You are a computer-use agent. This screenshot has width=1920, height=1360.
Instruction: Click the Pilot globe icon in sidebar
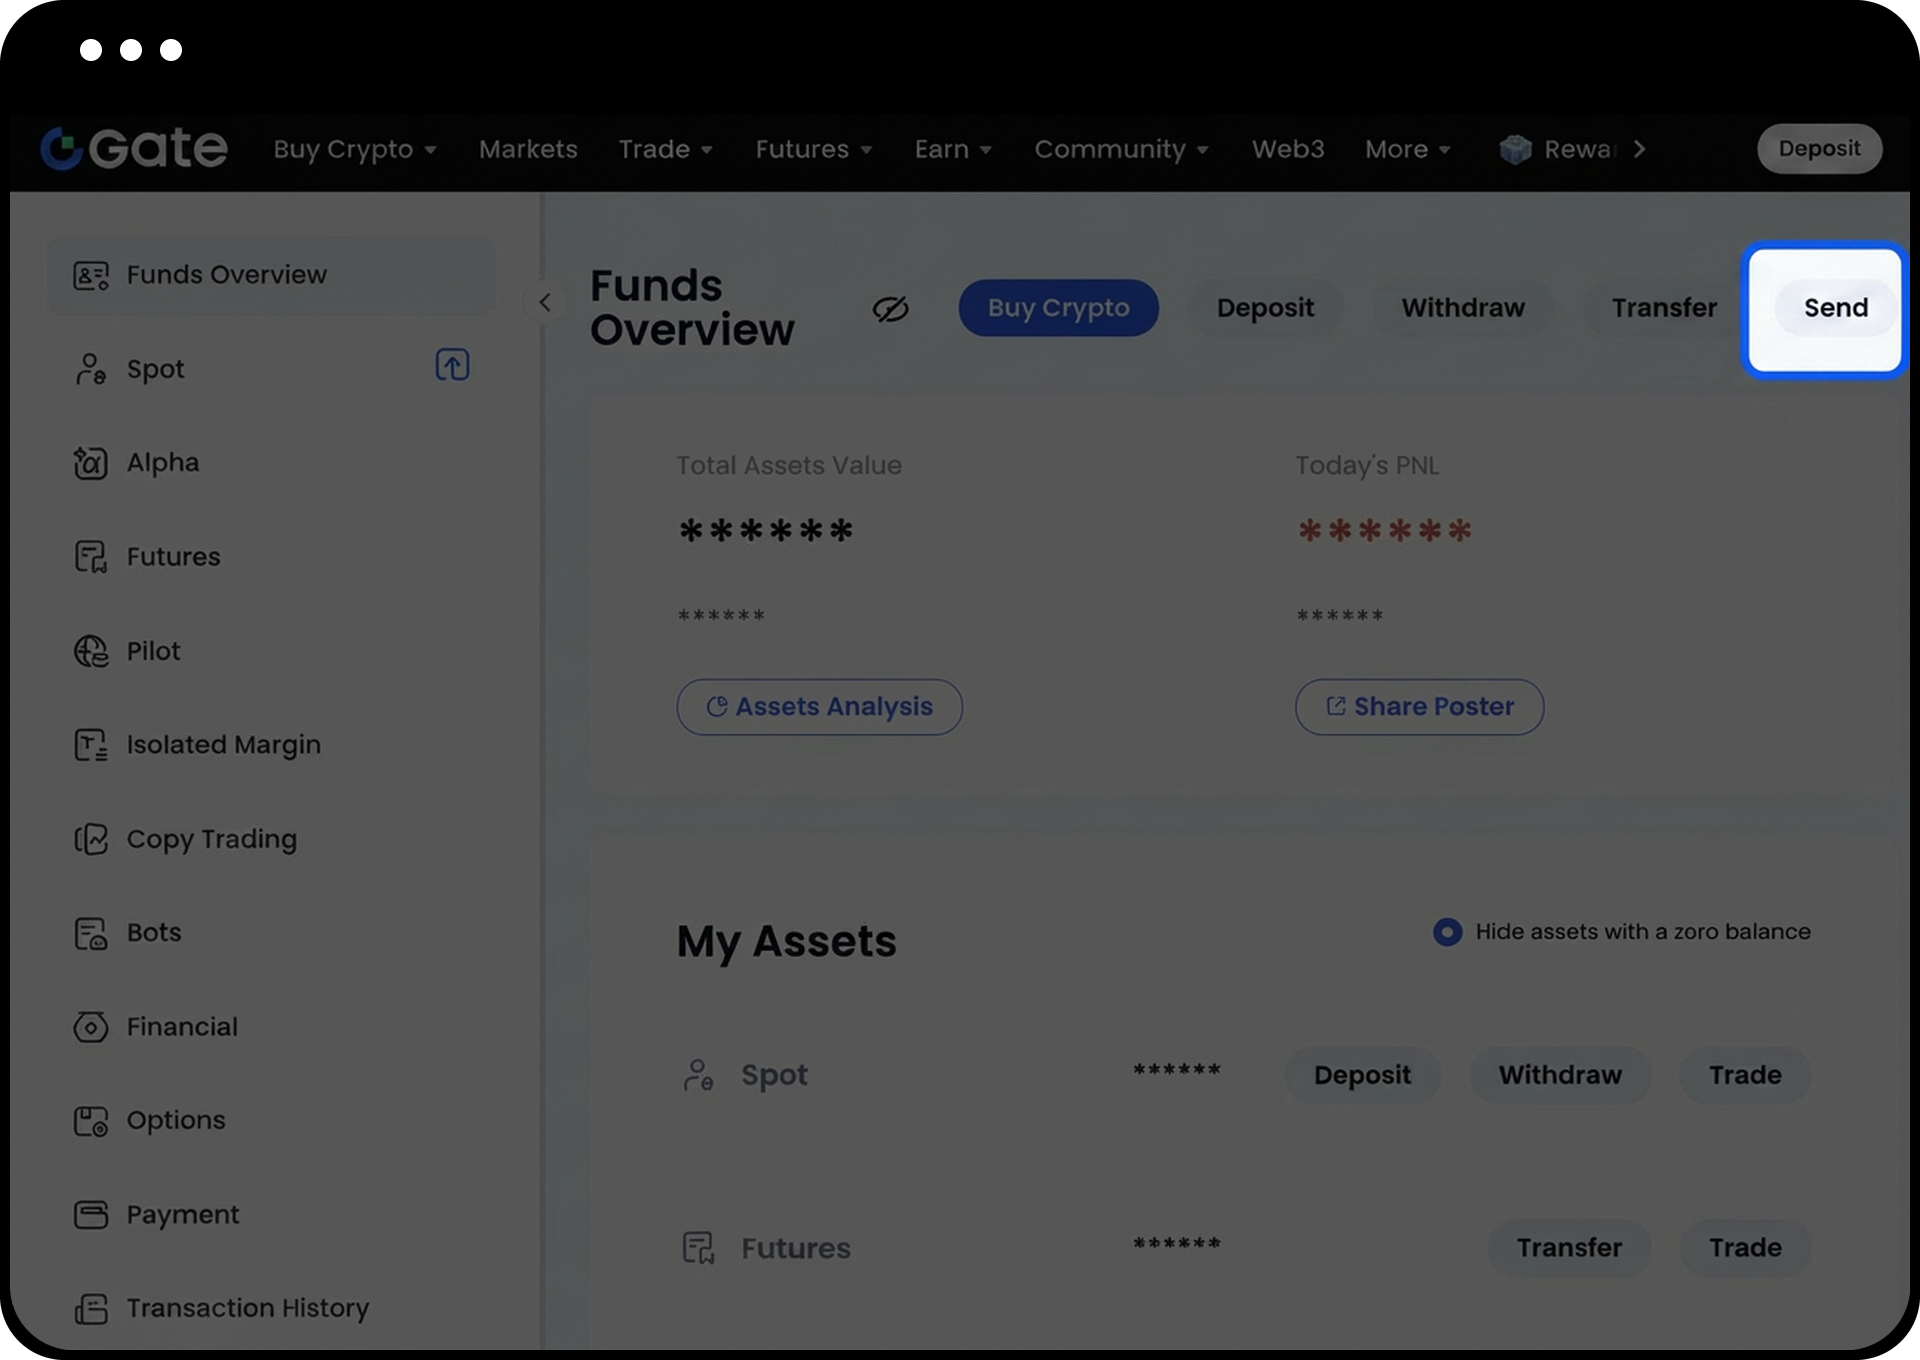(90, 651)
